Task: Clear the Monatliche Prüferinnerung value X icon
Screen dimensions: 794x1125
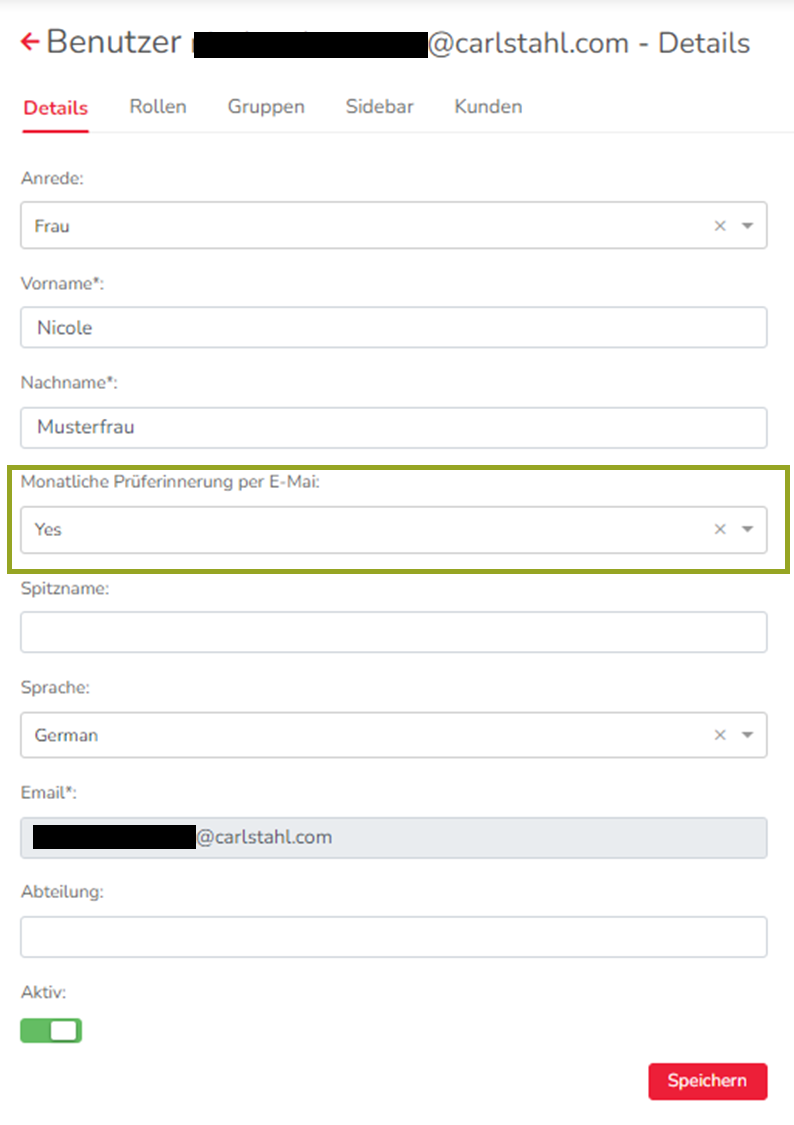Action: coord(720,529)
